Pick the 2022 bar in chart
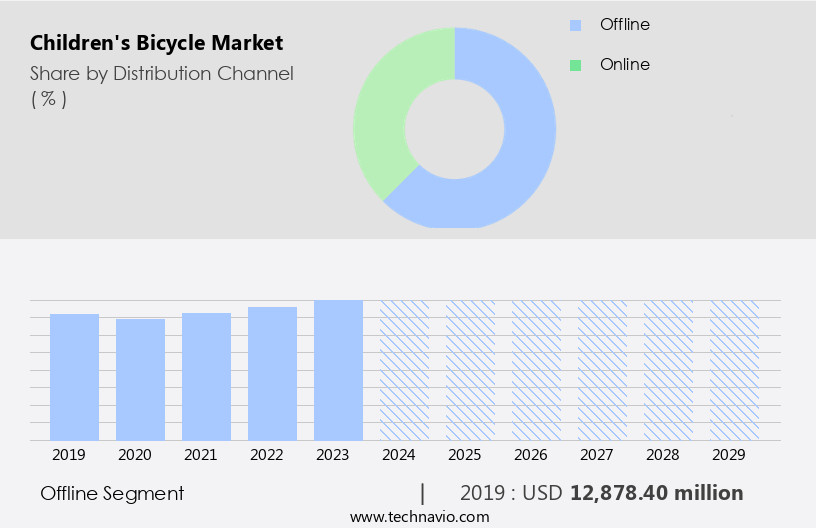This screenshot has width=816, height=528. [x=272, y=374]
